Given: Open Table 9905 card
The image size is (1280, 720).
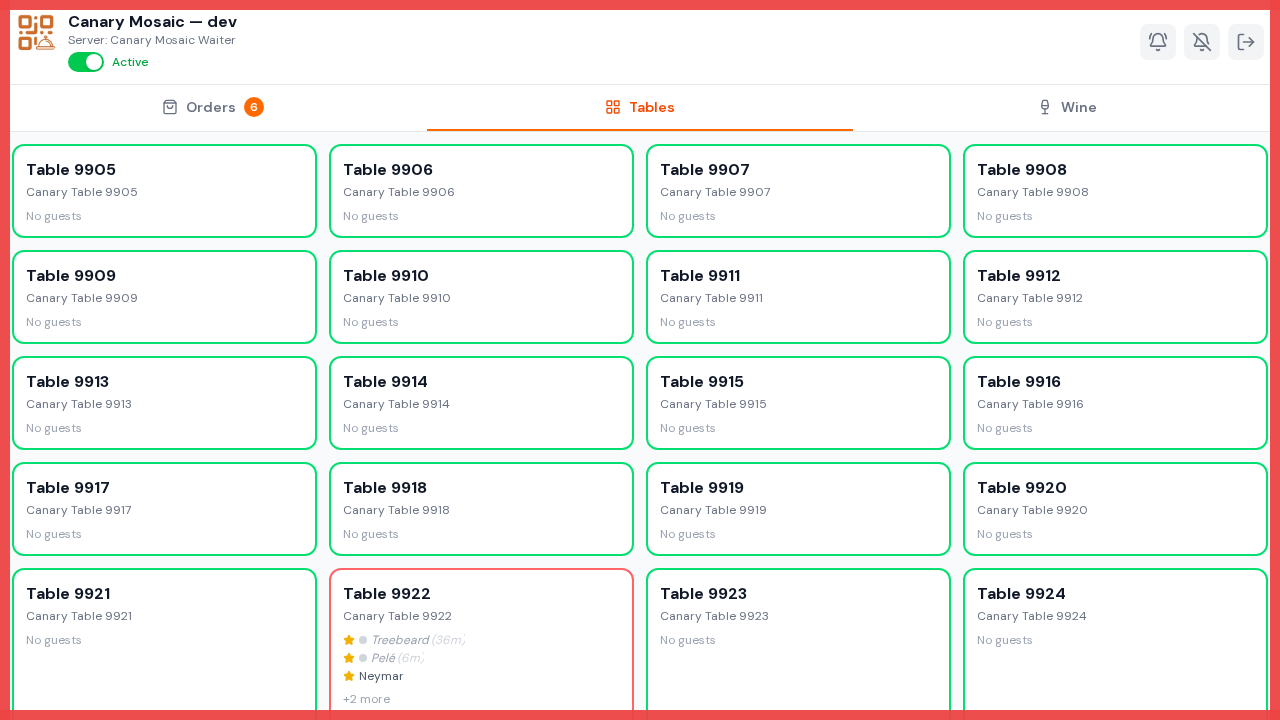Looking at the screenshot, I should tap(164, 191).
